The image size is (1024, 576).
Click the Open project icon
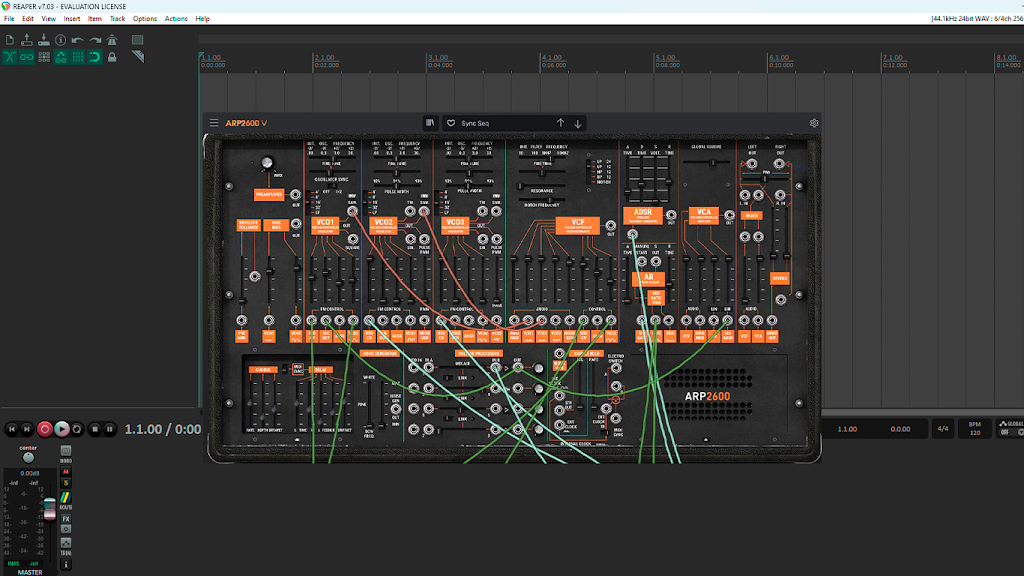[x=27, y=40]
